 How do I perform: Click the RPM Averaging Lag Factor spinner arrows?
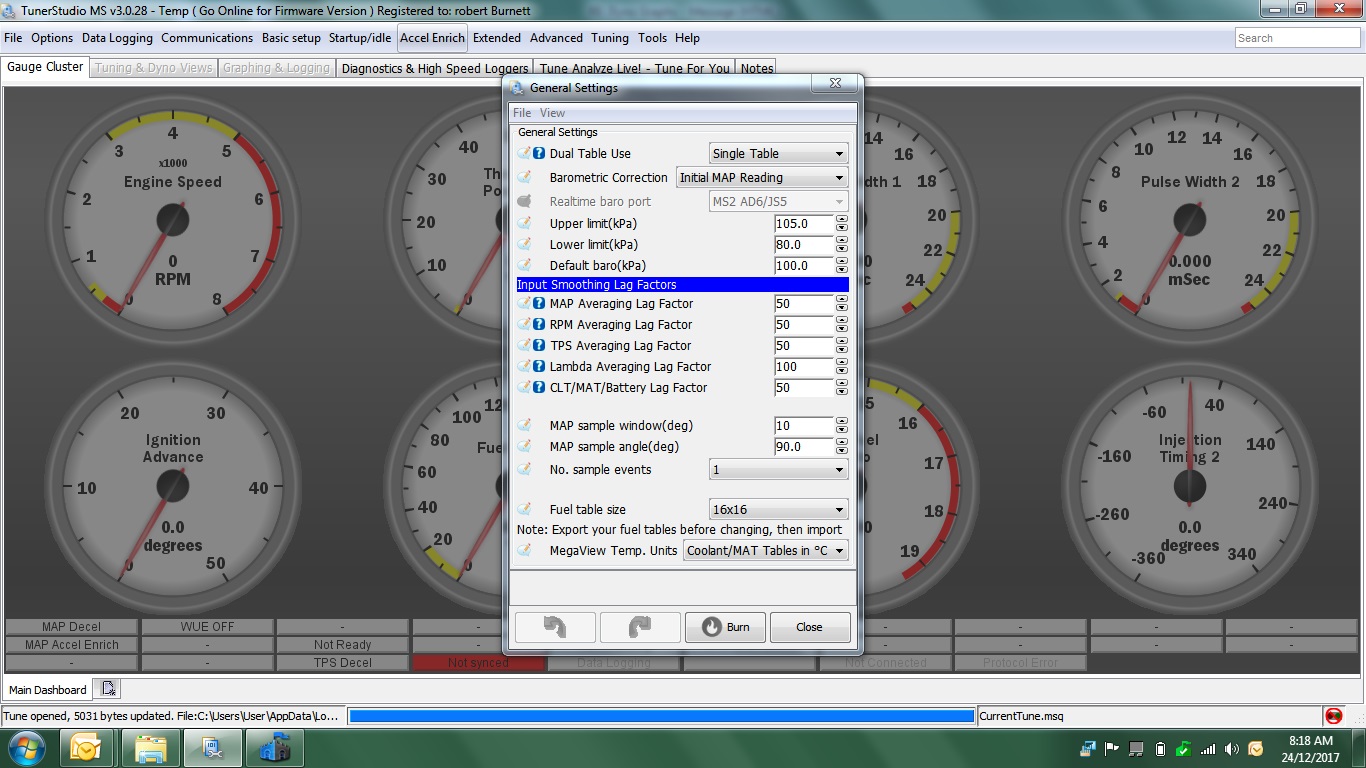pyautogui.click(x=842, y=324)
